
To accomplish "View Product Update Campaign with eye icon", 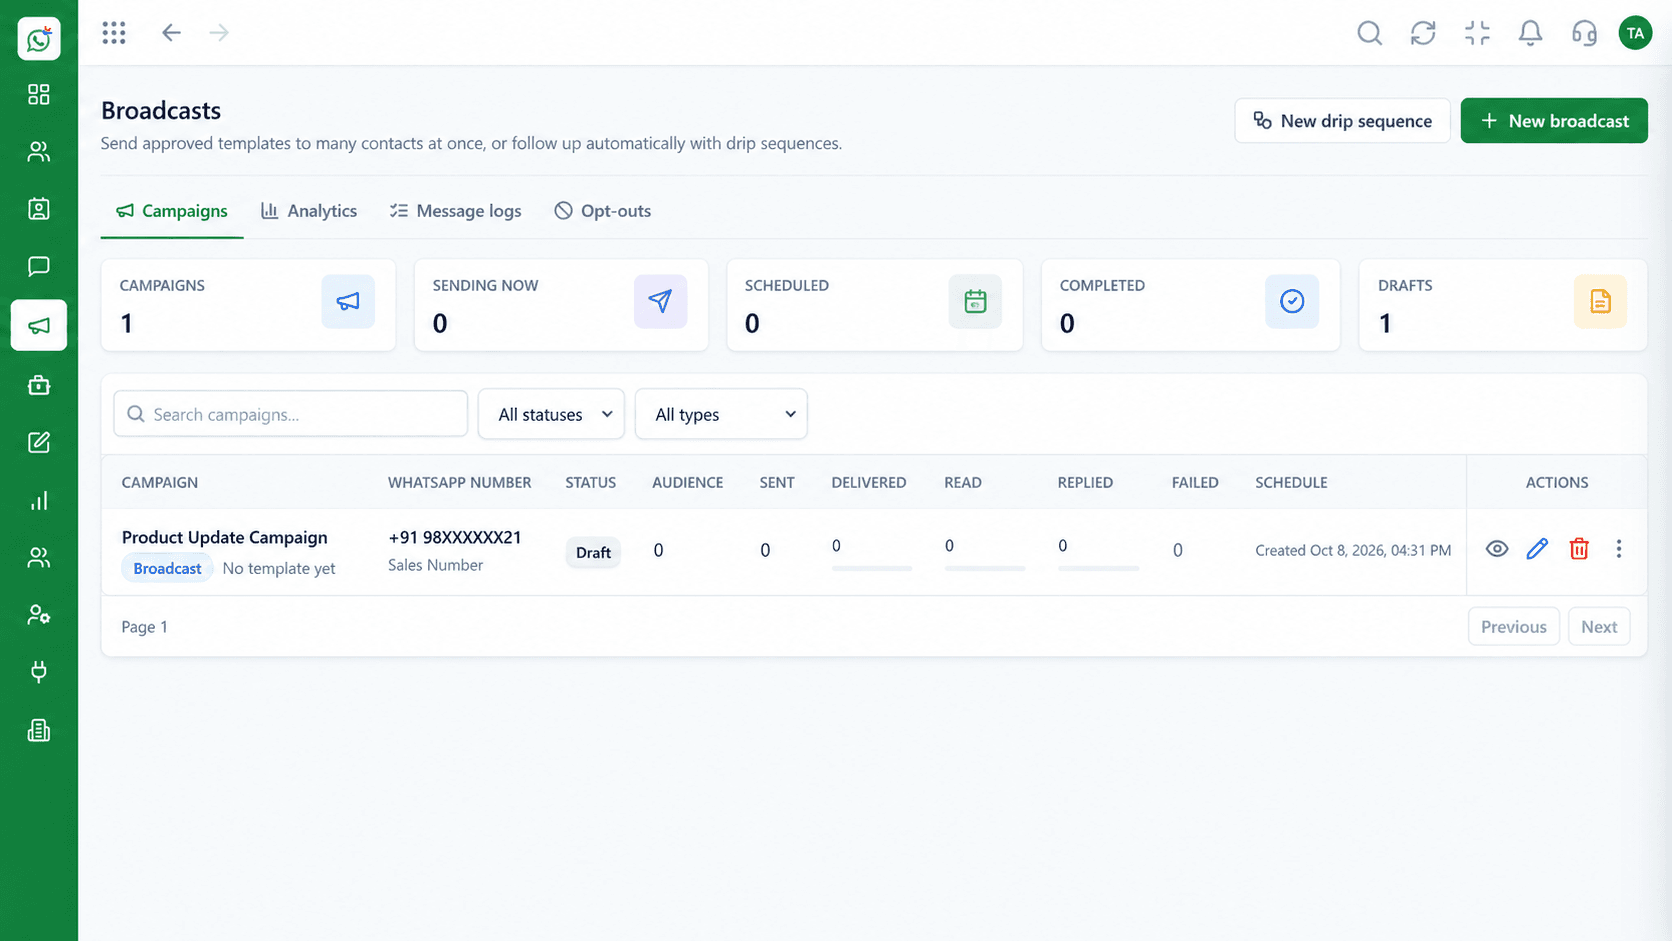I will tap(1496, 549).
